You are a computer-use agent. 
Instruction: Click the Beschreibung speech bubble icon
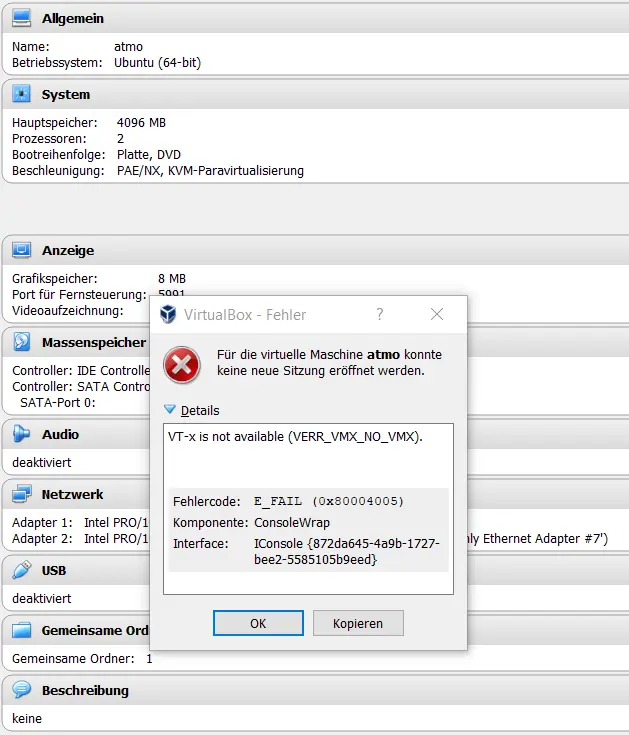pyautogui.click(x=22, y=690)
